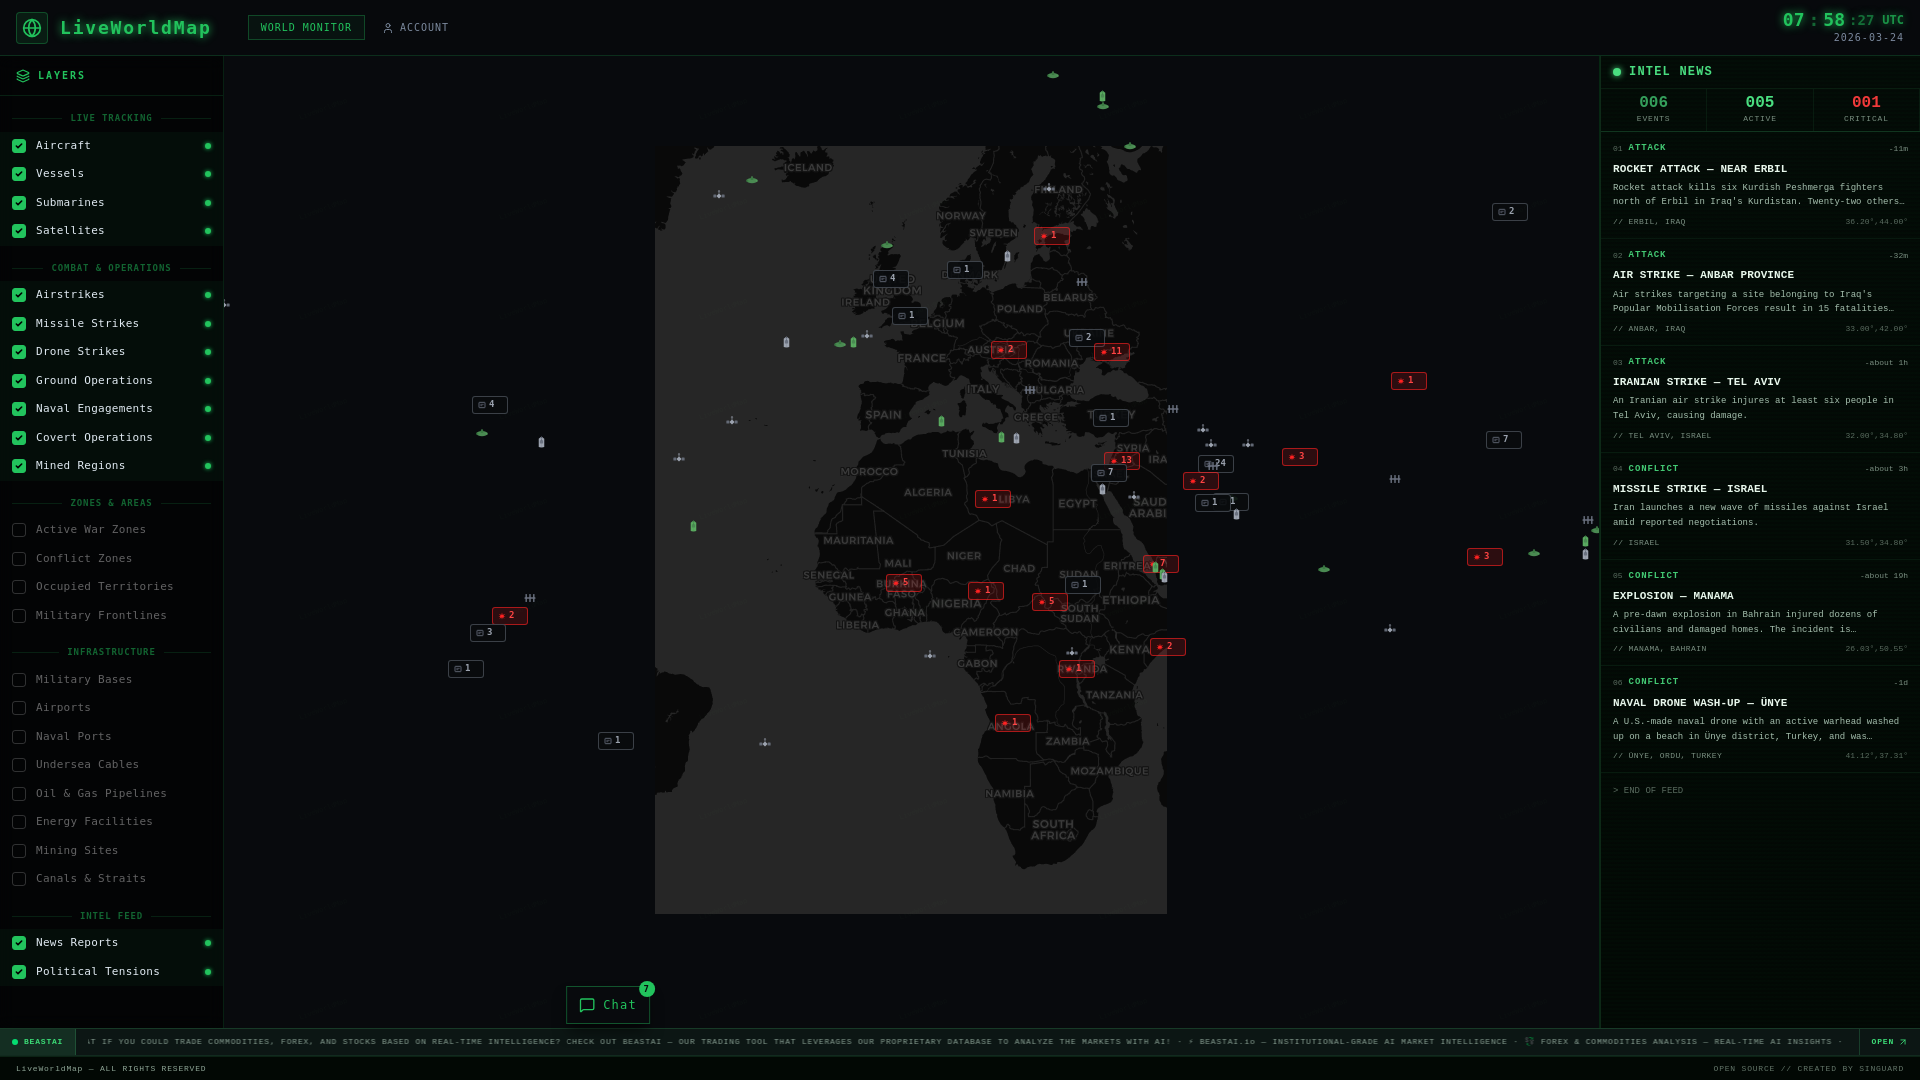Click the Account user icon
Screen dimensions: 1920x1080
click(388, 28)
